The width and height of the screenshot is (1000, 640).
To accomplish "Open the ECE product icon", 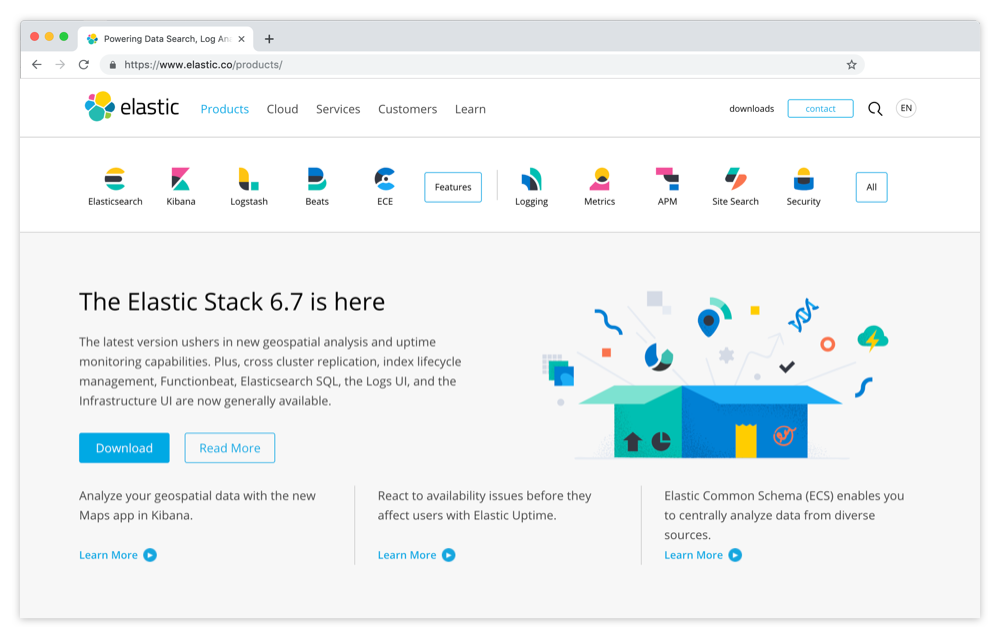I will click(385, 179).
